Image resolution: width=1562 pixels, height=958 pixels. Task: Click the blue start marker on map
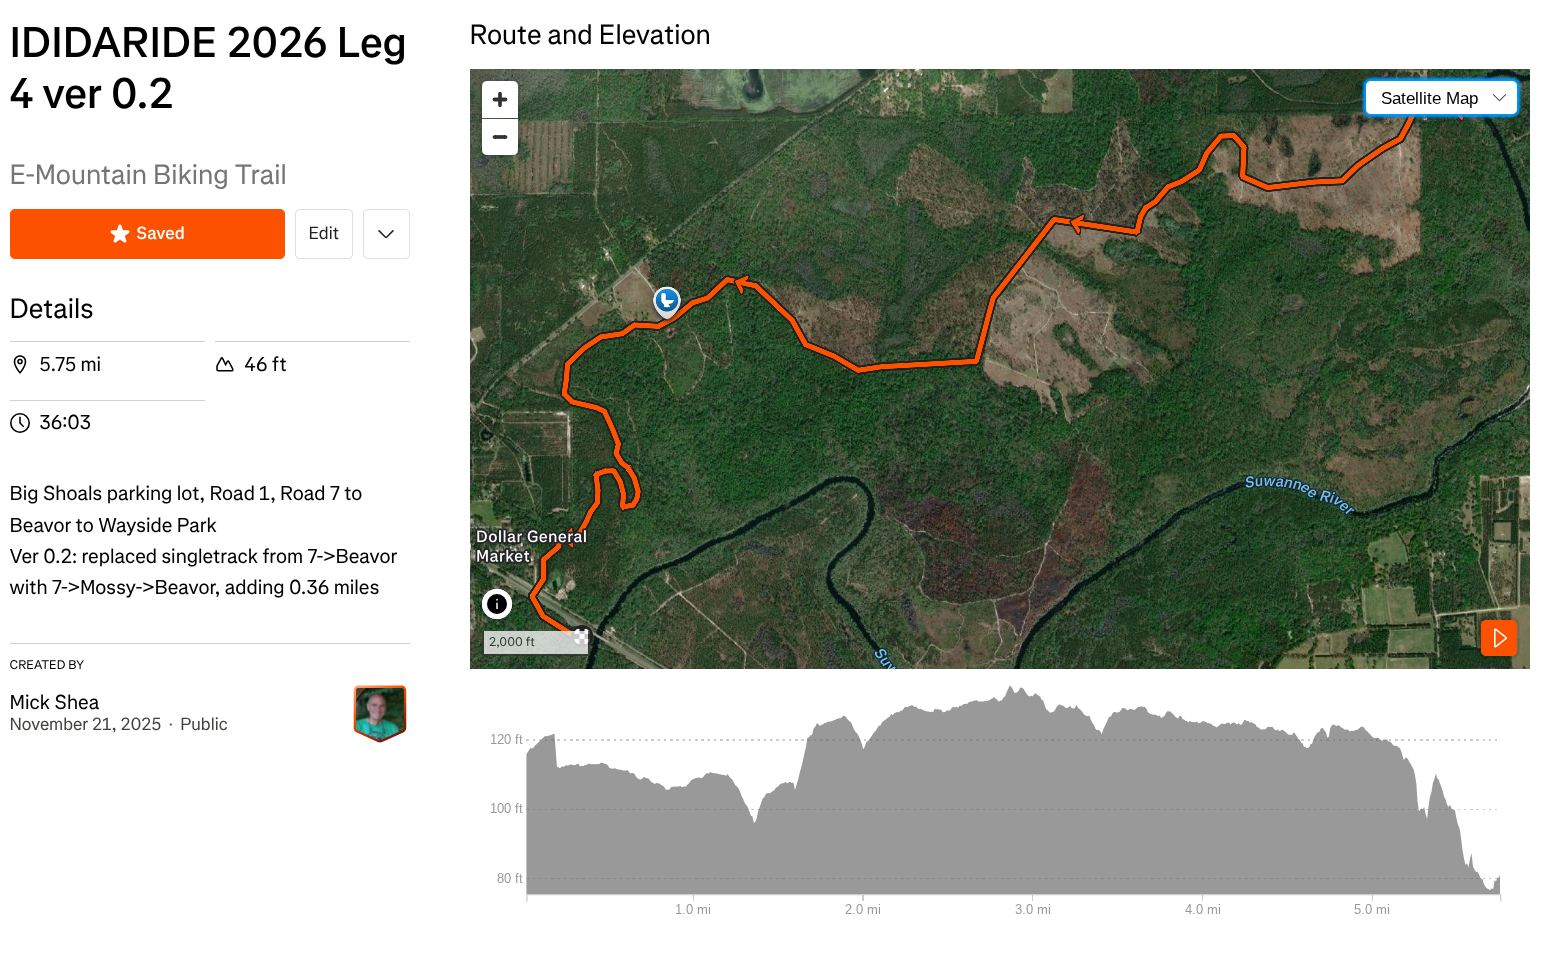tap(667, 300)
